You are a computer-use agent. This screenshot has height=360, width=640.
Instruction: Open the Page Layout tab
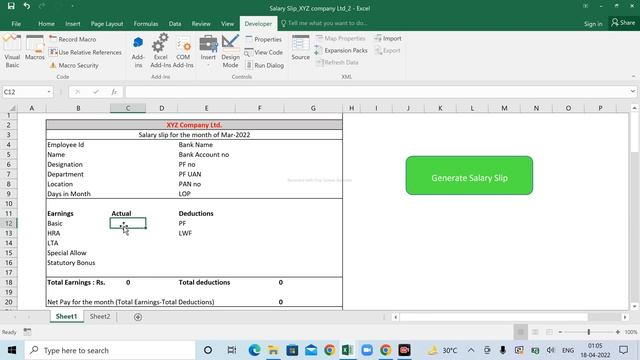[107, 24]
